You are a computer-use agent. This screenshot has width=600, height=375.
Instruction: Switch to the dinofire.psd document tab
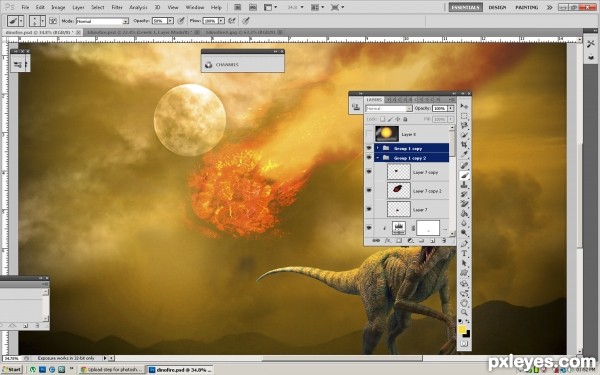42,33
